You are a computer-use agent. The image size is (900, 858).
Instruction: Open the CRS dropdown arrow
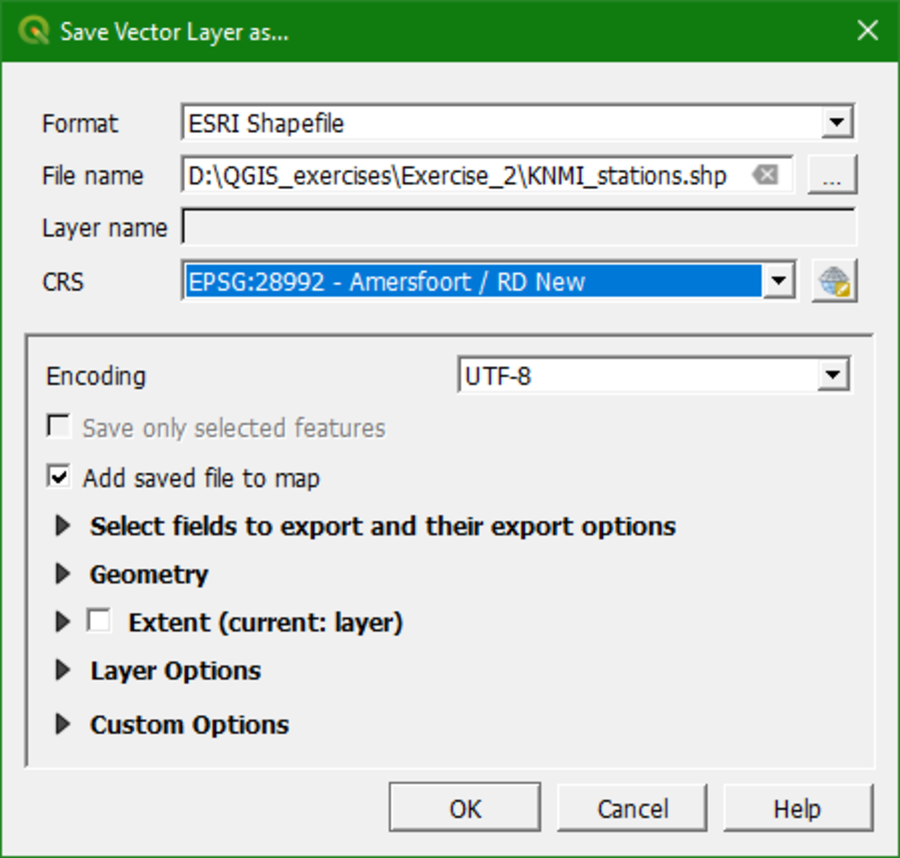pos(779,281)
